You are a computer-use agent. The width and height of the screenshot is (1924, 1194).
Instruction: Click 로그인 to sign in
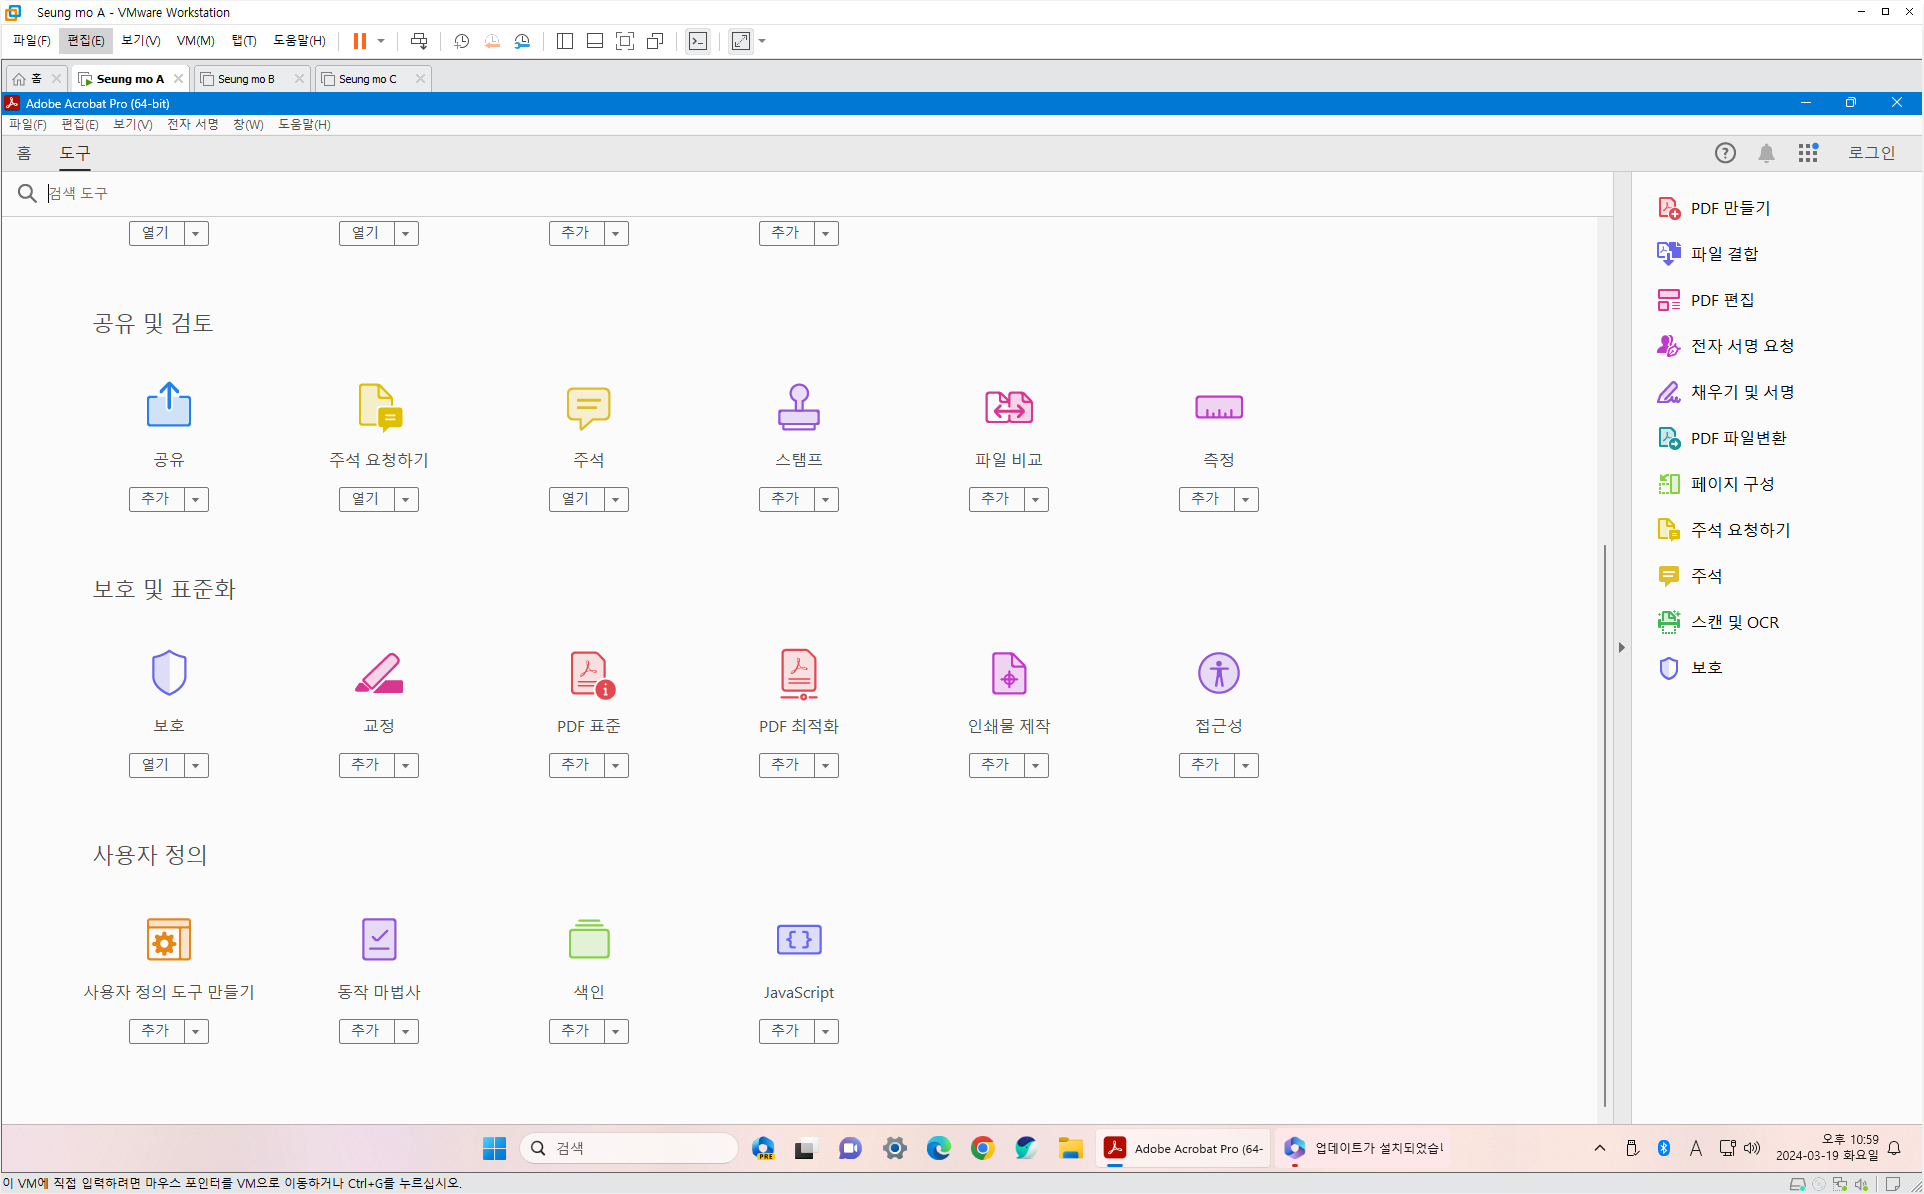tap(1871, 153)
